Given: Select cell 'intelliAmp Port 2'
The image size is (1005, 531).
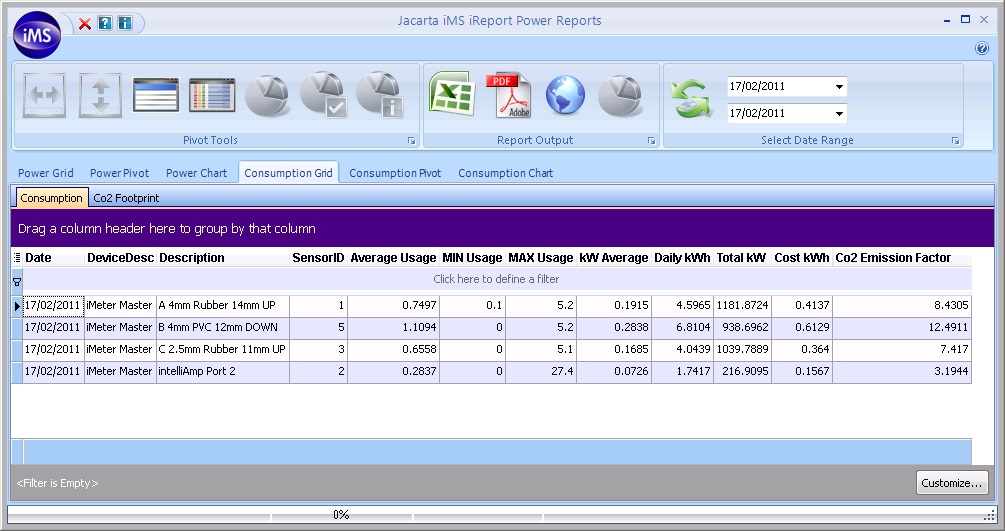Looking at the screenshot, I should click(x=223, y=371).
